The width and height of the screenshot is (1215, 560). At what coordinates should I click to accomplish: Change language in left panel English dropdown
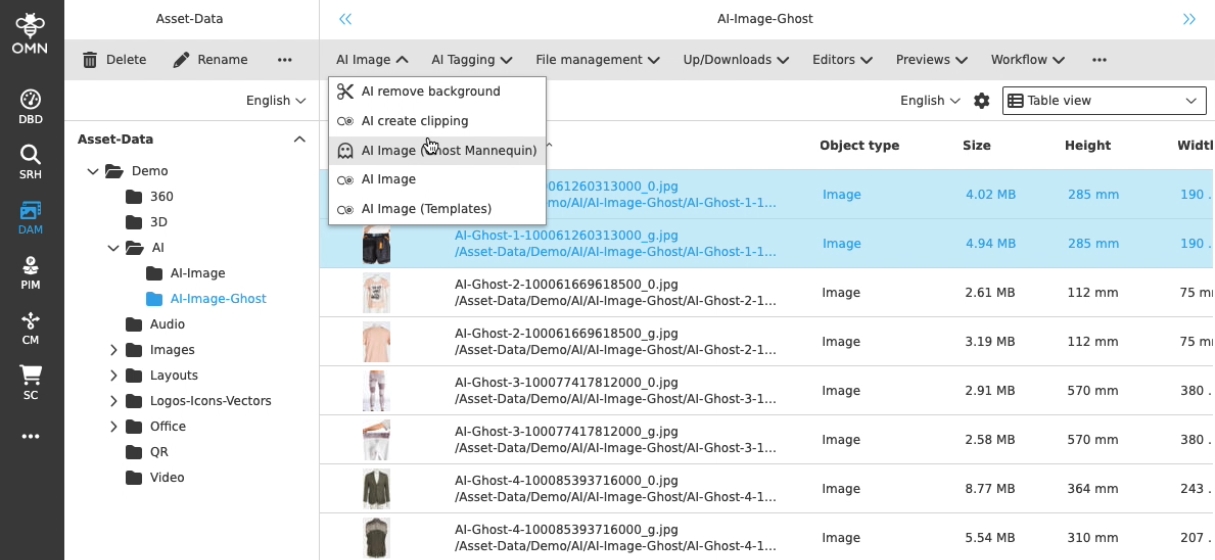coord(276,100)
